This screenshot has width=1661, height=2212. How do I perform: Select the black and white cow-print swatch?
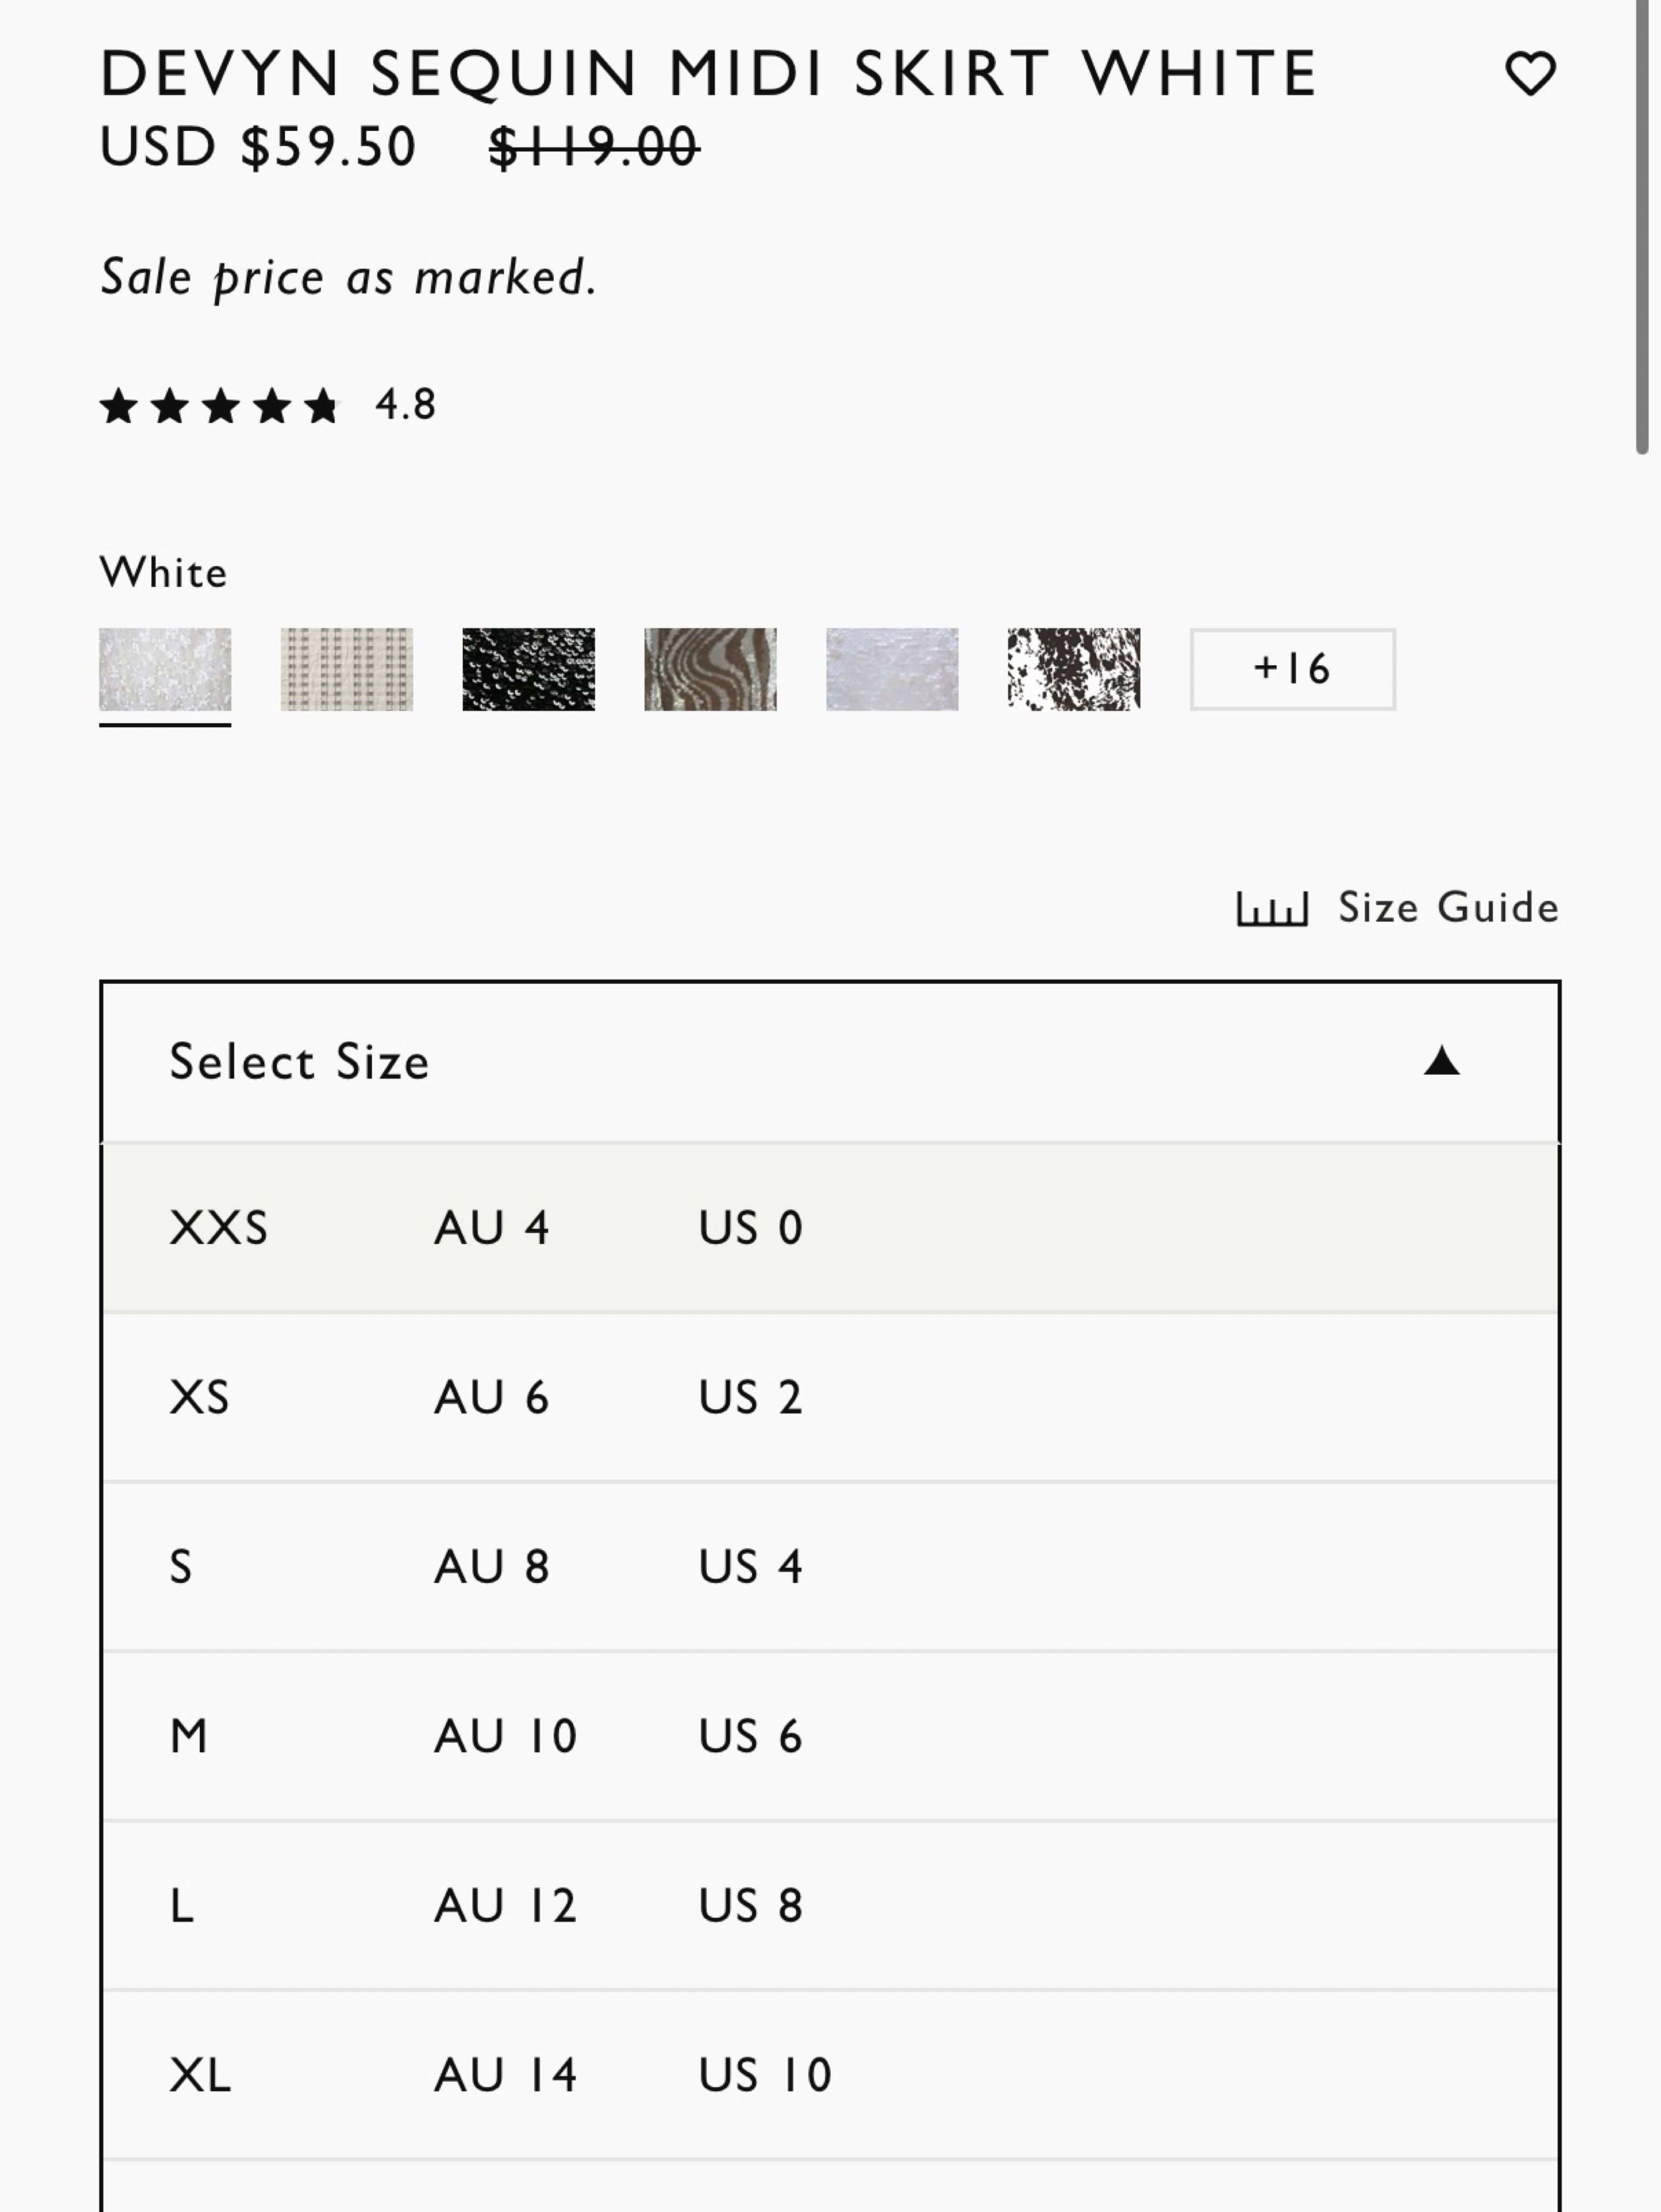[x=1074, y=669]
